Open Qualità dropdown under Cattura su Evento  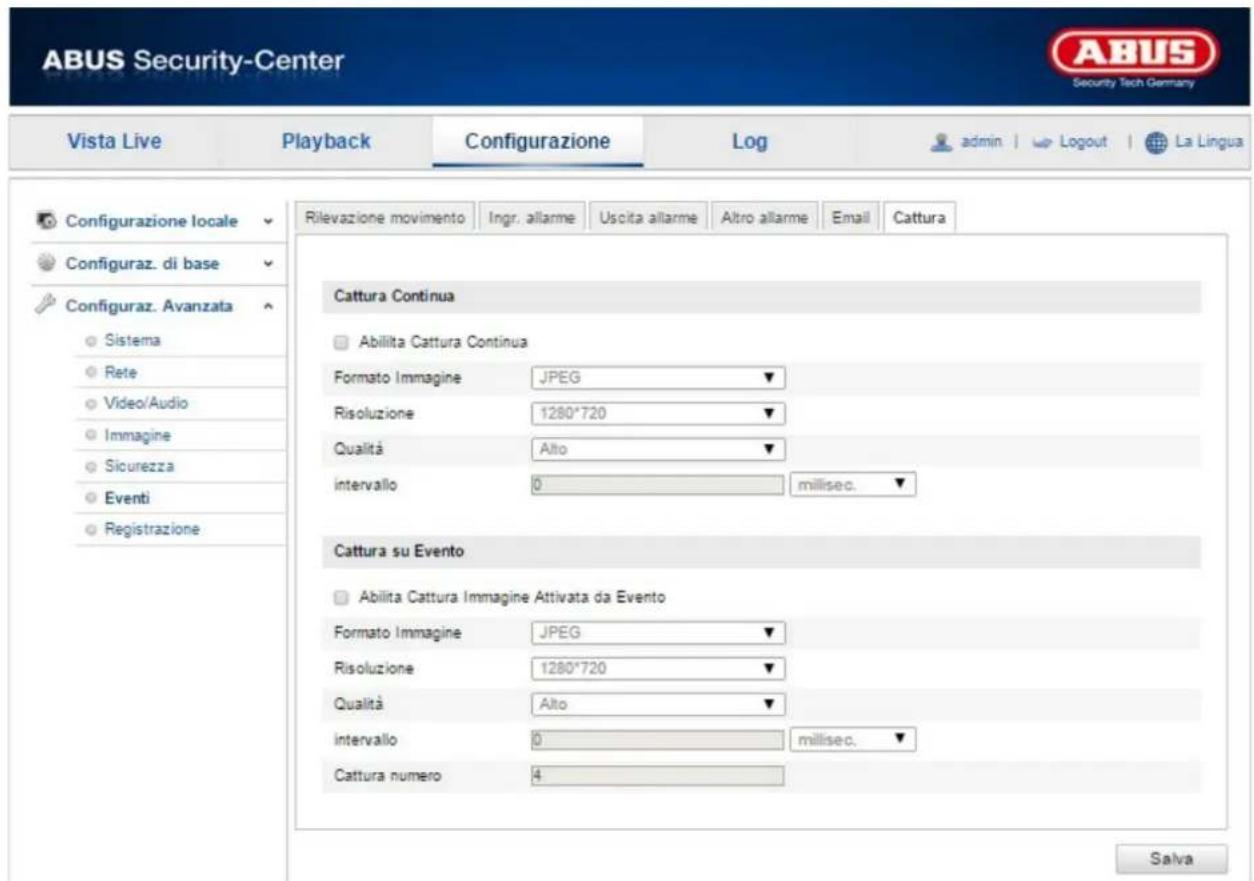click(657, 703)
